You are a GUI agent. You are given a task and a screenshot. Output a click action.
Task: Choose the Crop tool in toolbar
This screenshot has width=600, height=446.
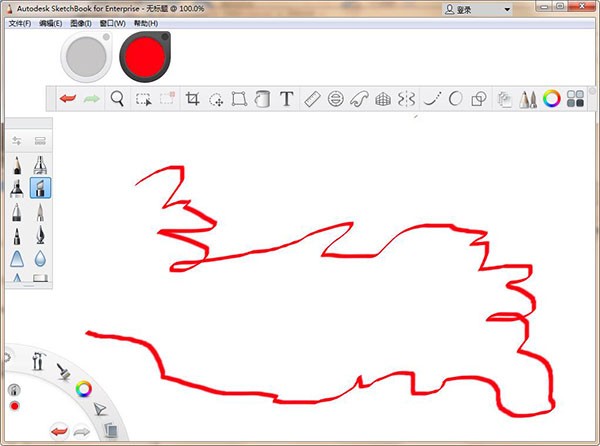[193, 99]
